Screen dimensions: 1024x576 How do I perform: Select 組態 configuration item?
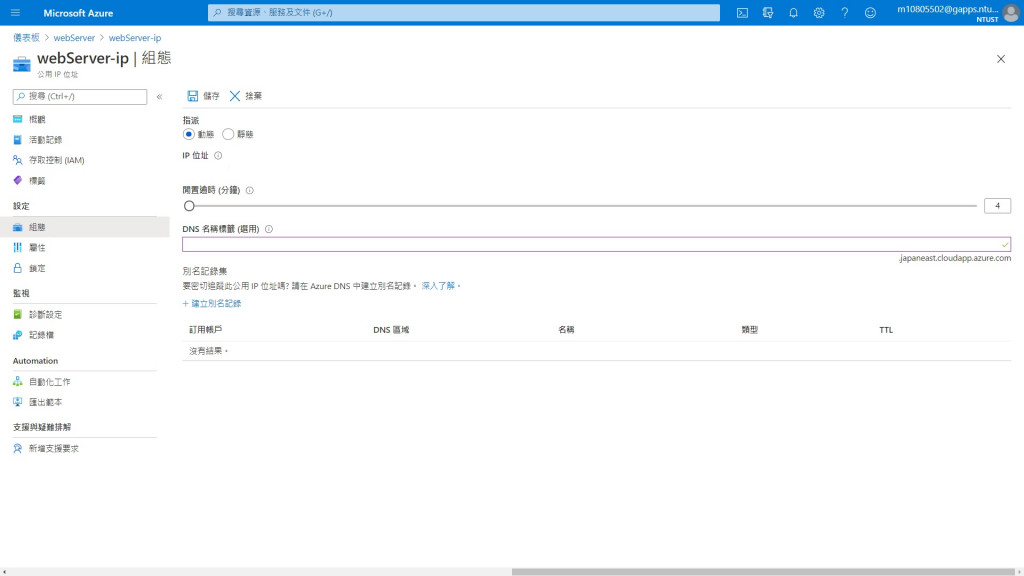[x=85, y=227]
